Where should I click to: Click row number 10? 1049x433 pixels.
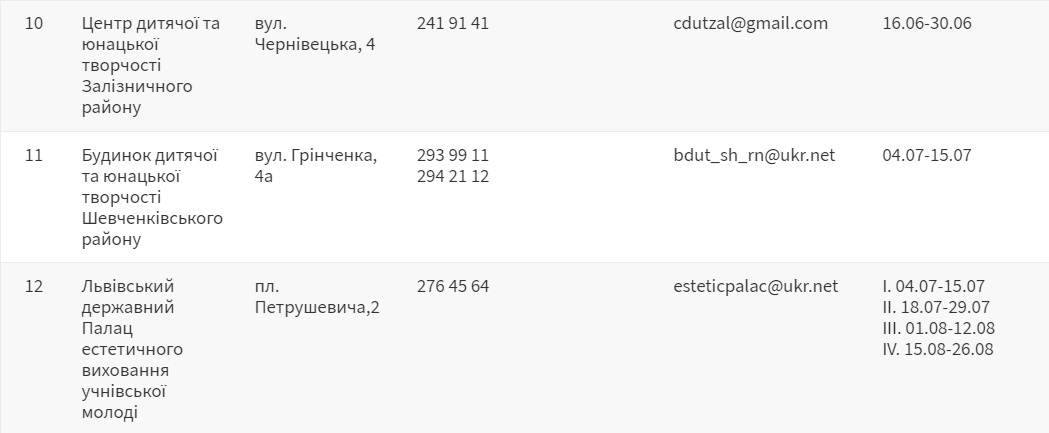(33, 24)
